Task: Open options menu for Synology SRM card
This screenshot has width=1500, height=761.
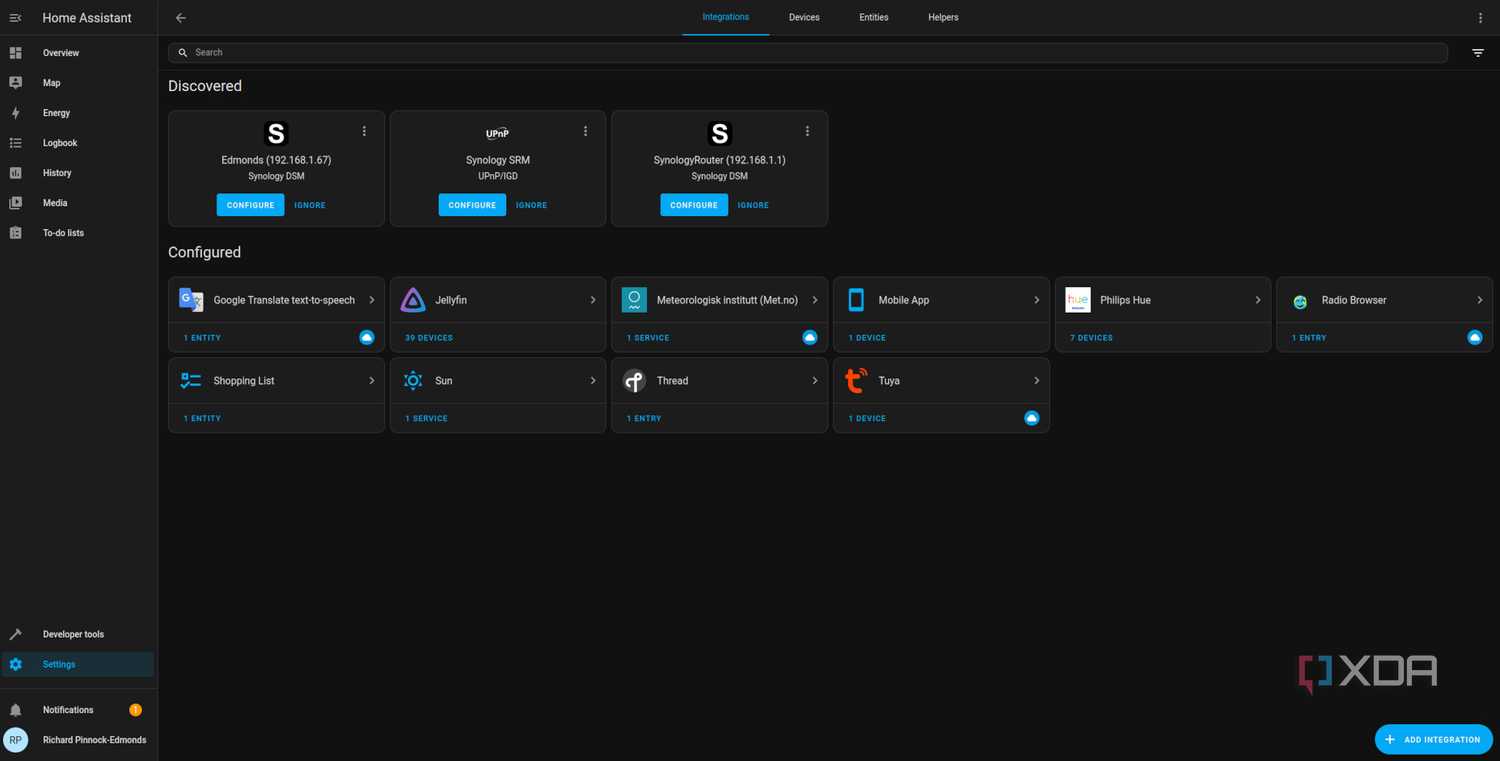Action: 586,131
